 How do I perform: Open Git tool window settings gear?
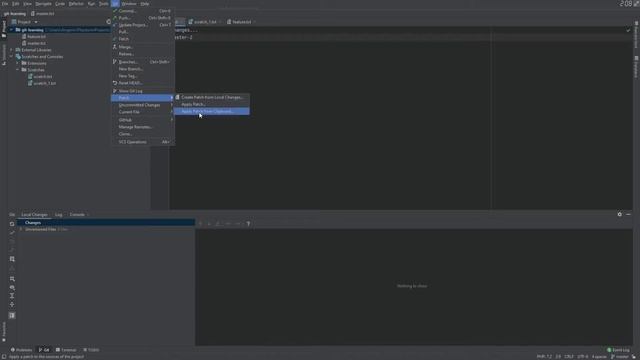620,214
